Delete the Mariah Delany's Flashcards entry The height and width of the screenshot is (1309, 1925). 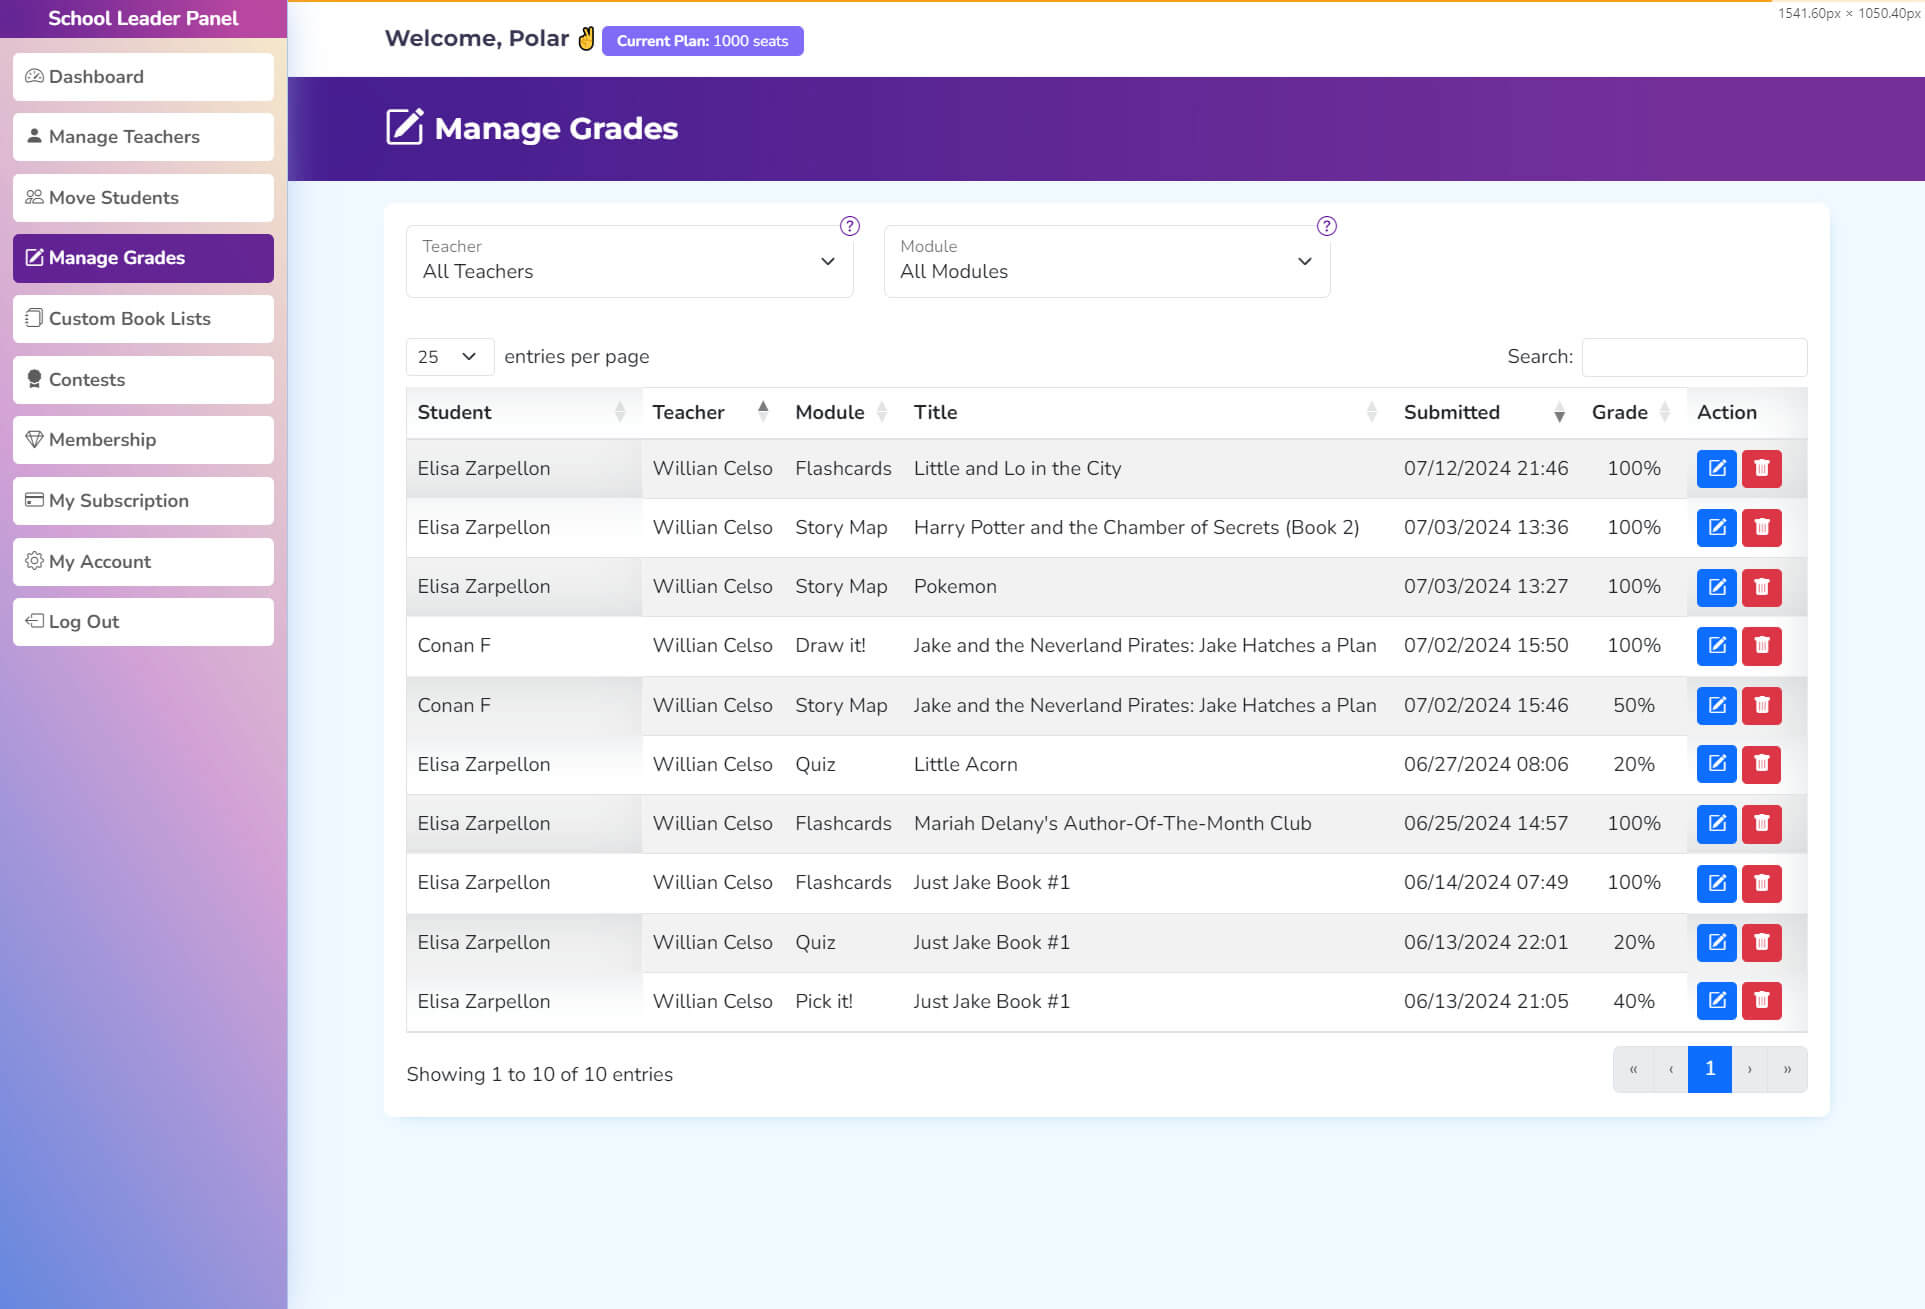(x=1761, y=823)
